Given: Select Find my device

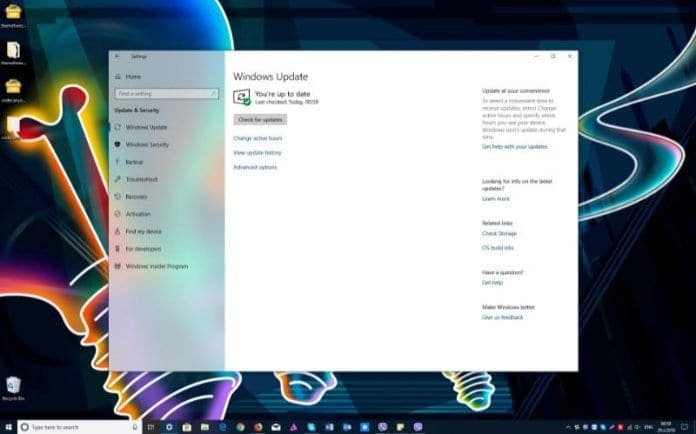Looking at the screenshot, I should click(143, 232).
